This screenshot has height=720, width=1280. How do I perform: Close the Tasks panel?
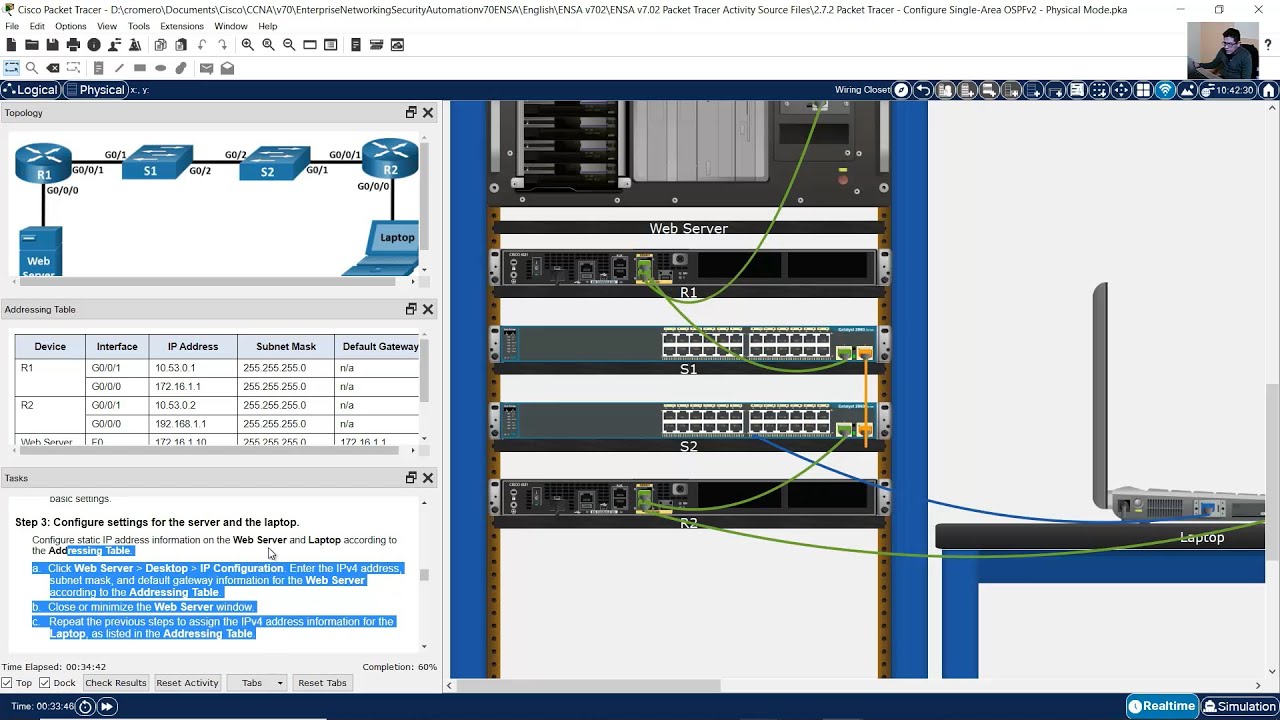428,478
